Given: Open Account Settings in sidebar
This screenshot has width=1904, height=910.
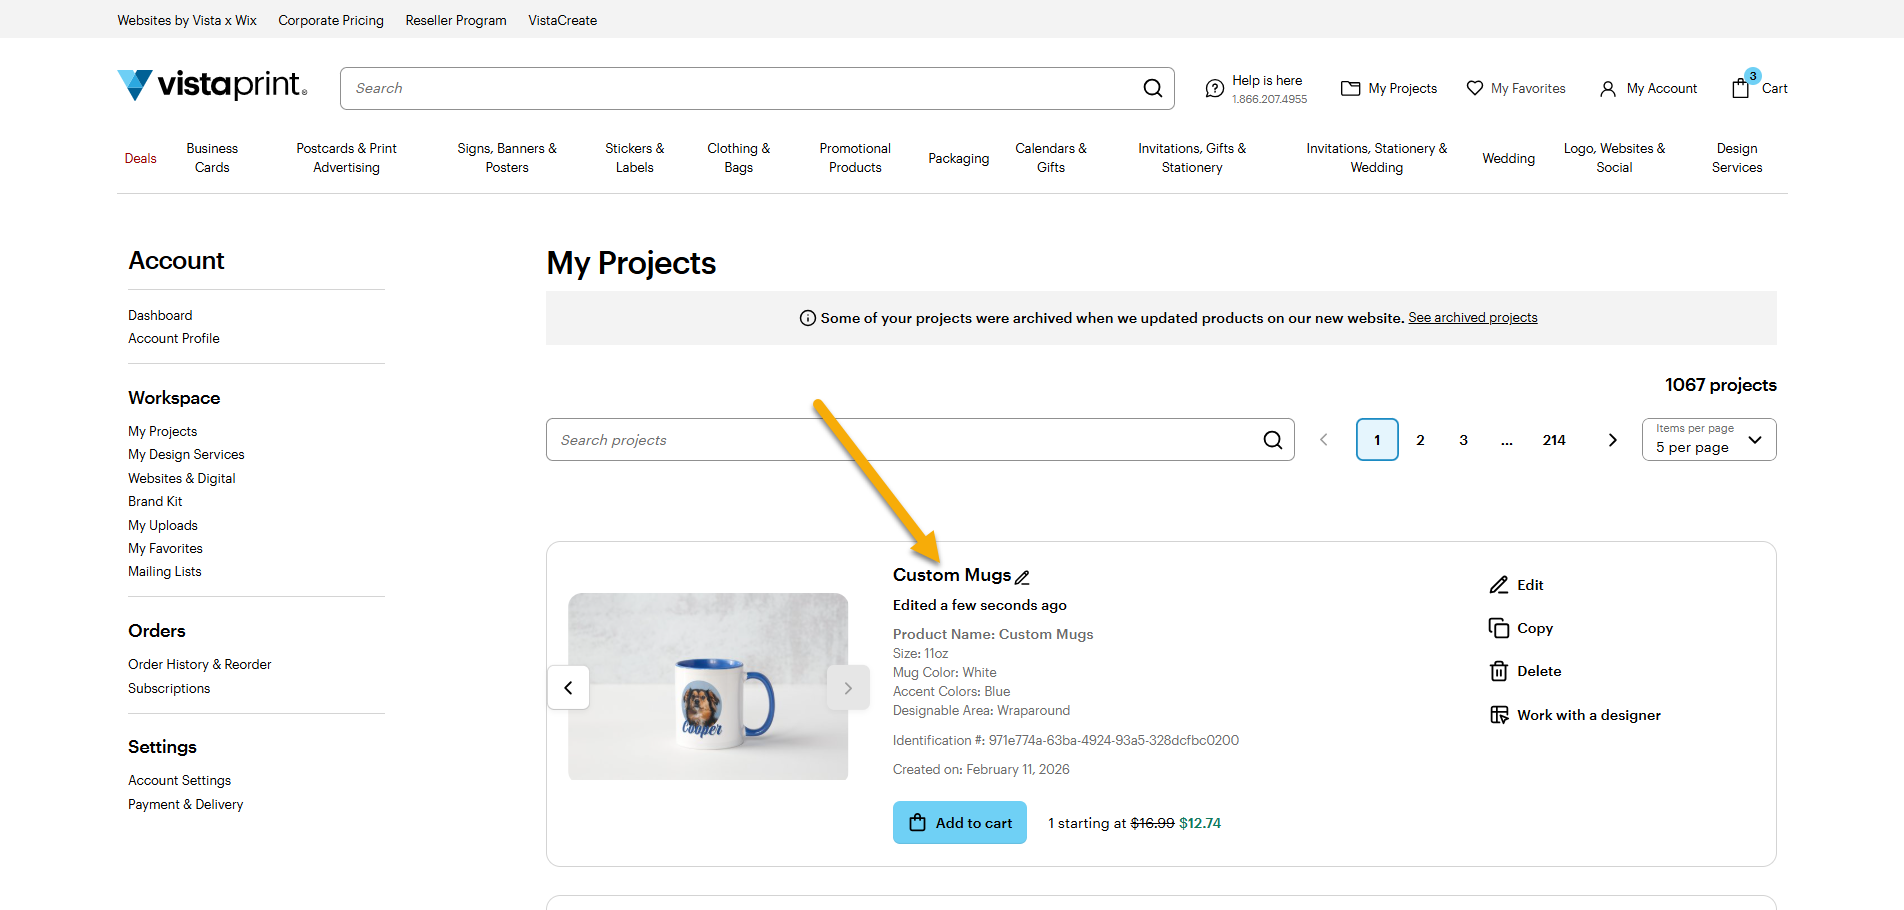Looking at the screenshot, I should [x=180, y=780].
